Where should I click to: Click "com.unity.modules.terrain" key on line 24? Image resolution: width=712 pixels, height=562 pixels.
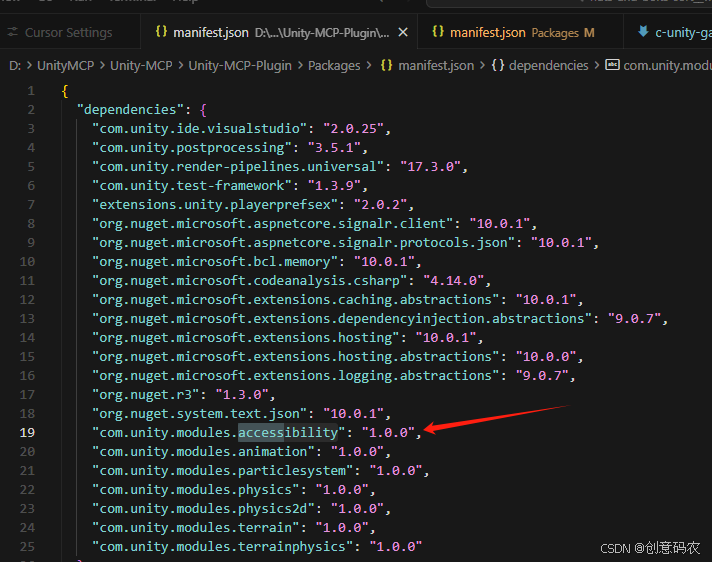tap(196, 528)
